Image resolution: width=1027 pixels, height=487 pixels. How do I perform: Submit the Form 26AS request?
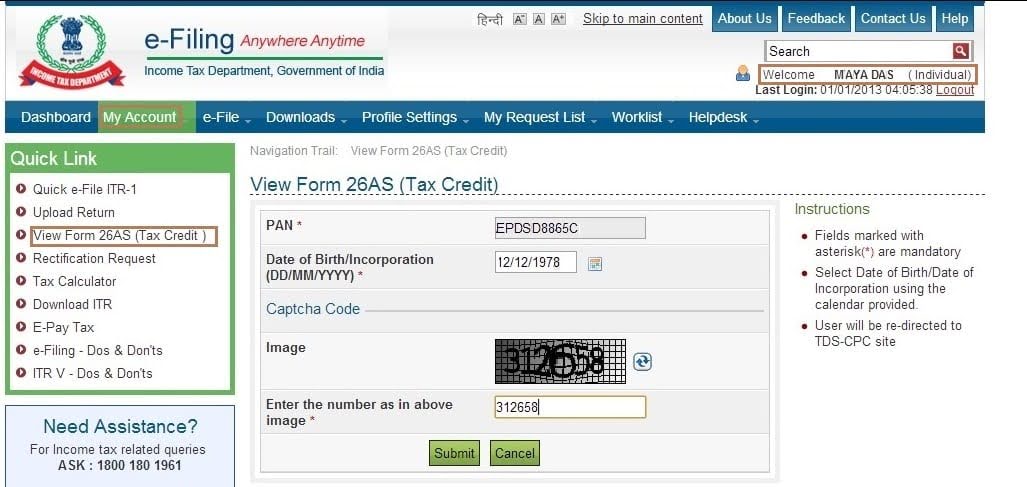(455, 453)
